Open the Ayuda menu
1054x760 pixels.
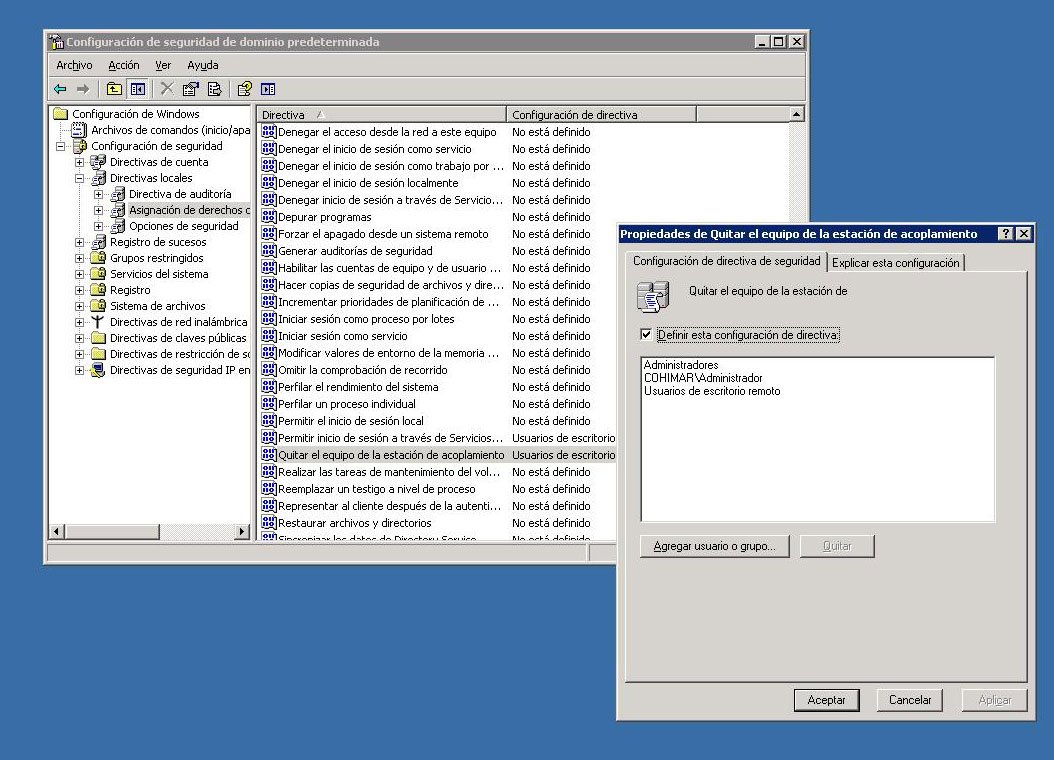click(202, 65)
